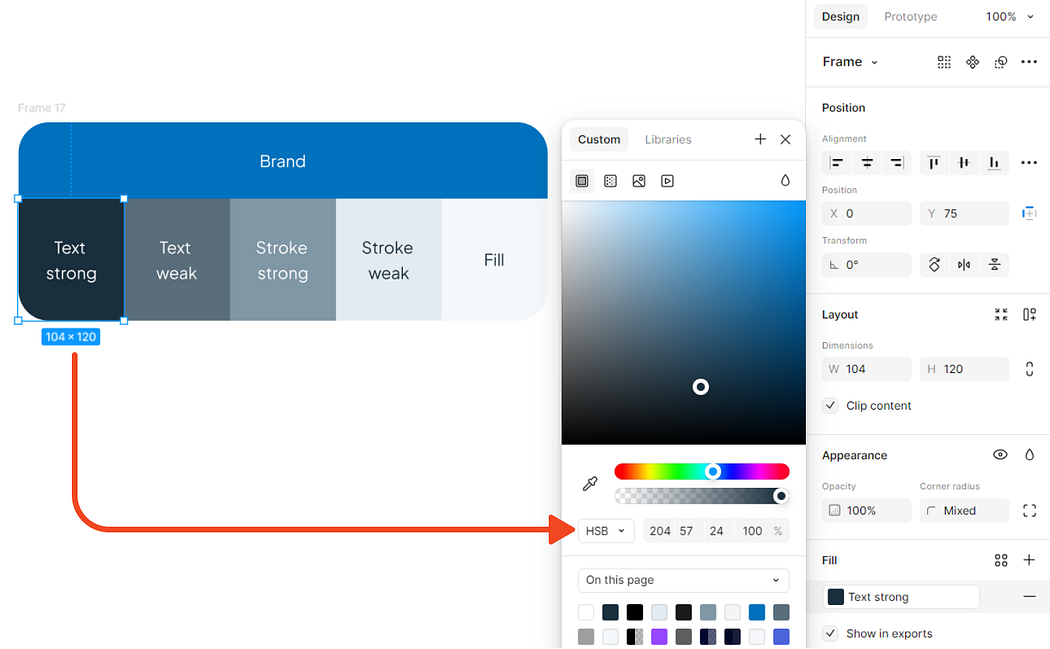
Task: Select the image fill type icon
Action: tap(639, 181)
